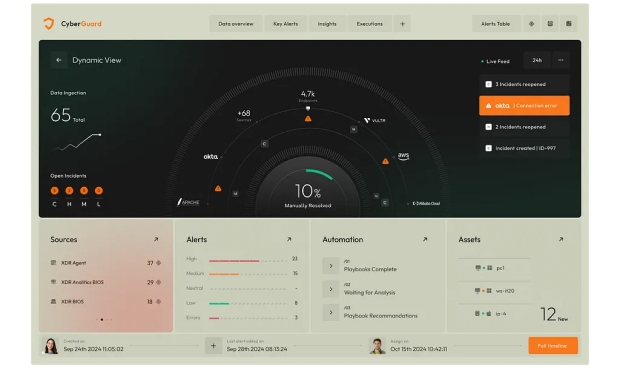Click the AWS logo on the radar
This screenshot has width=620, height=368.
(403, 156)
